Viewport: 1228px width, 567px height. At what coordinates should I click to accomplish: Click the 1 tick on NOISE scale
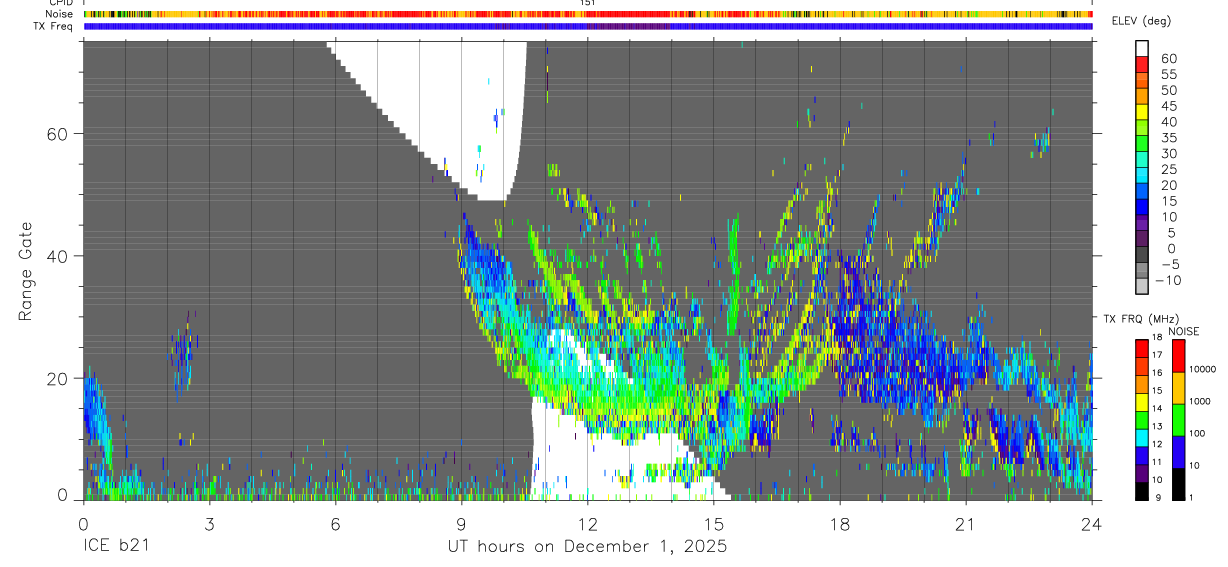coord(1191,498)
